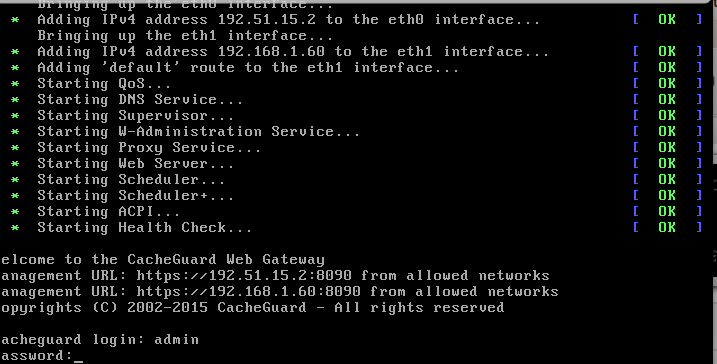Click the 192.51.15.2:8090 management URL
Image resolution: width=717 pixels, height=364 pixels.
[244, 276]
